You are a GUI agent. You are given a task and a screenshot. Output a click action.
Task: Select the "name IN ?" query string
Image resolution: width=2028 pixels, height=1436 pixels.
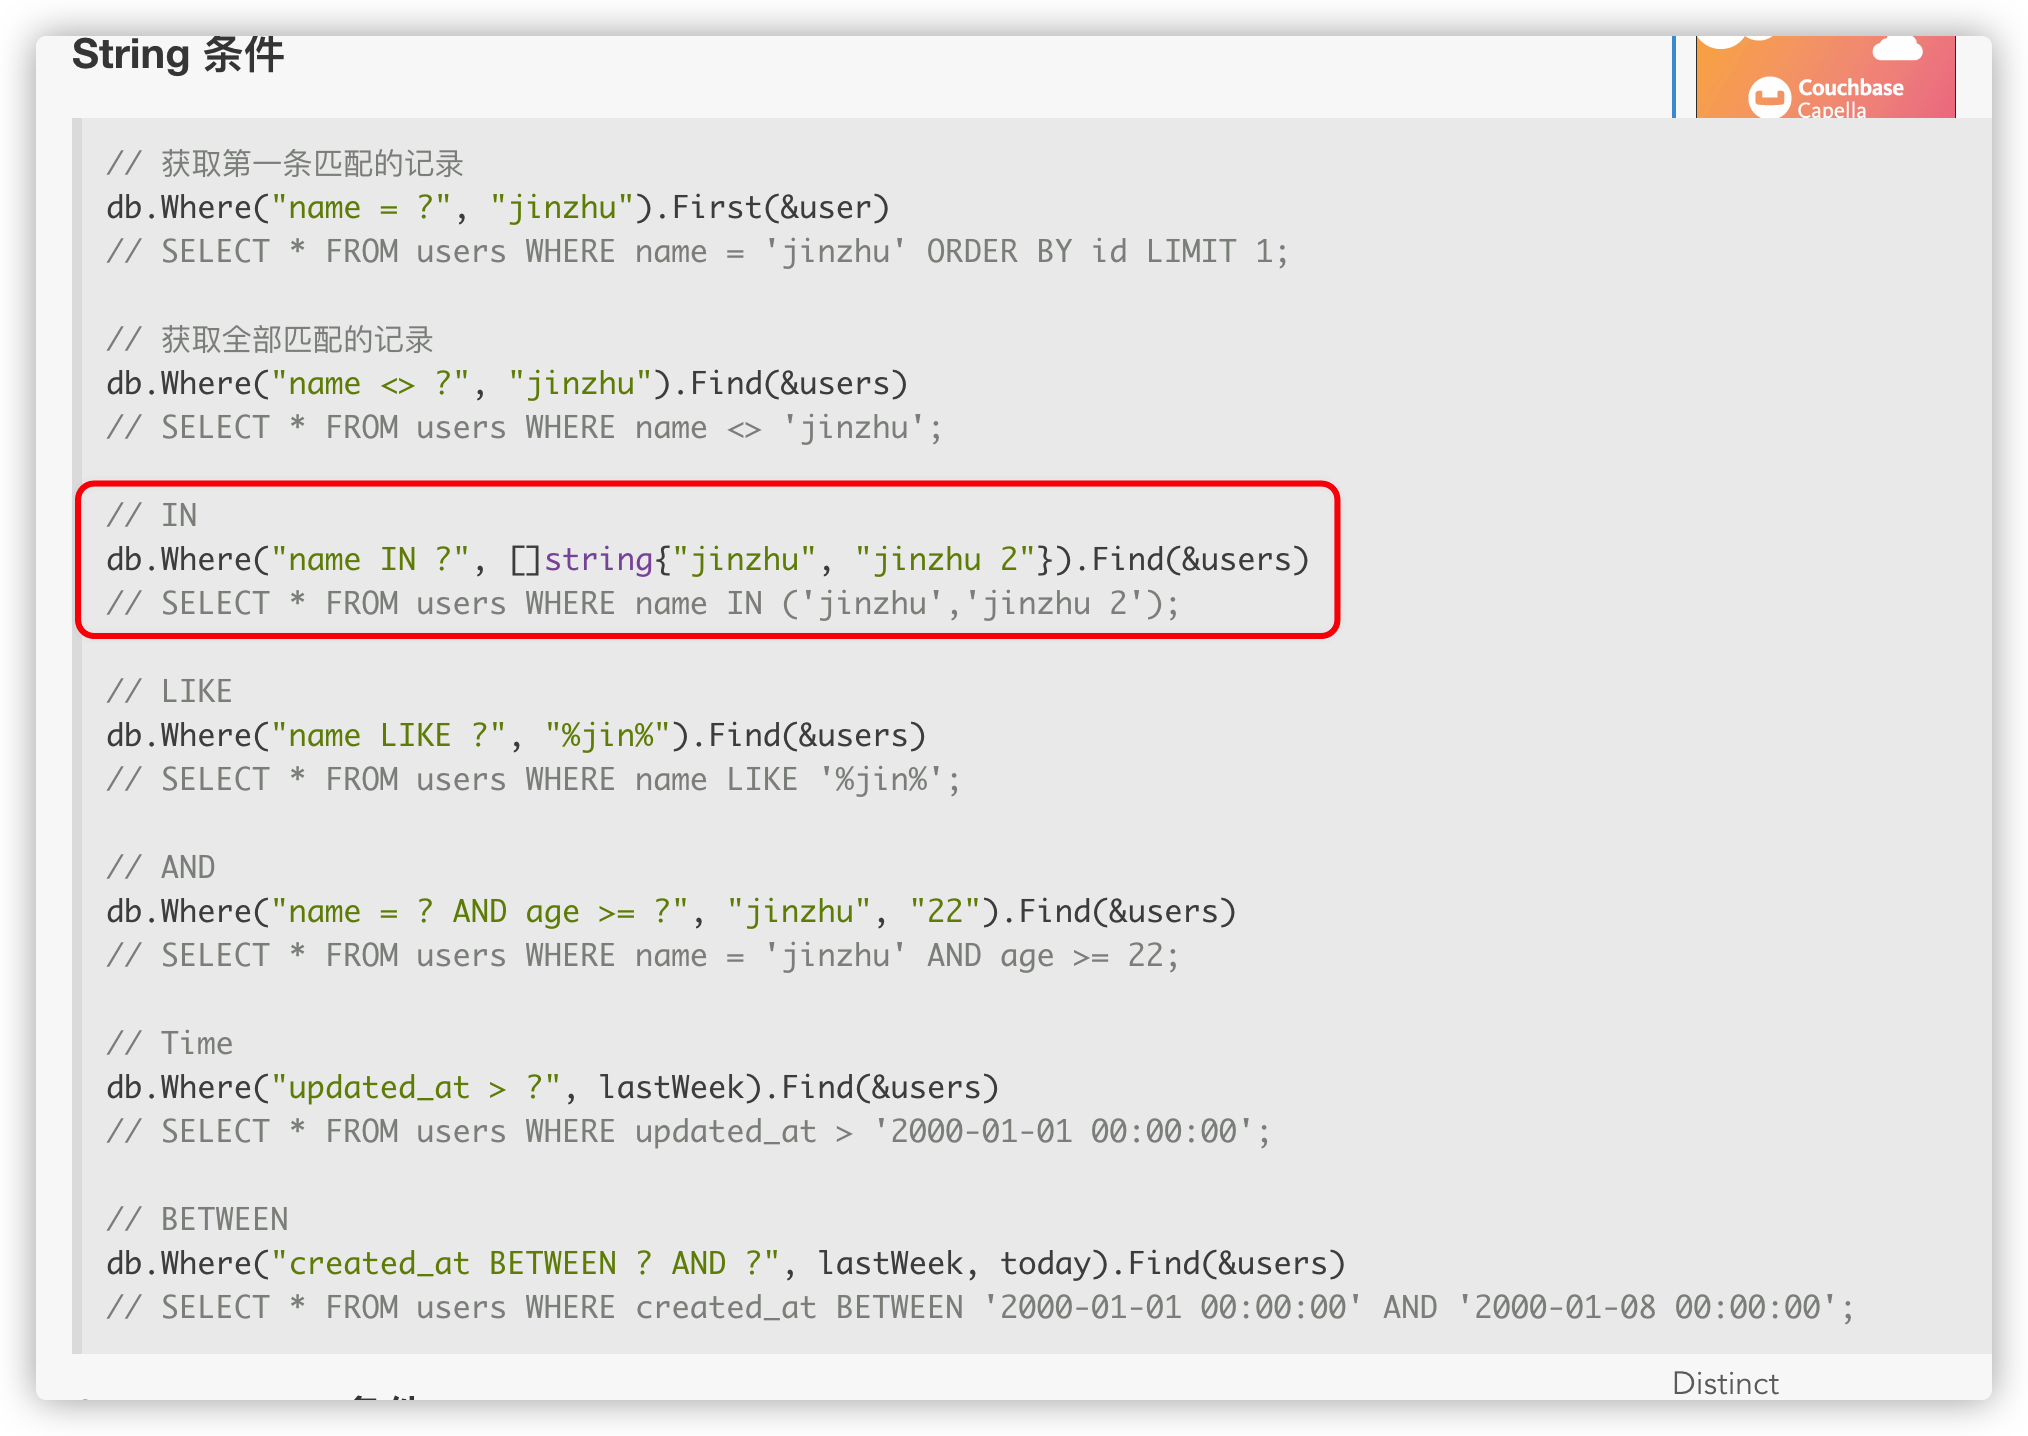coord(370,559)
